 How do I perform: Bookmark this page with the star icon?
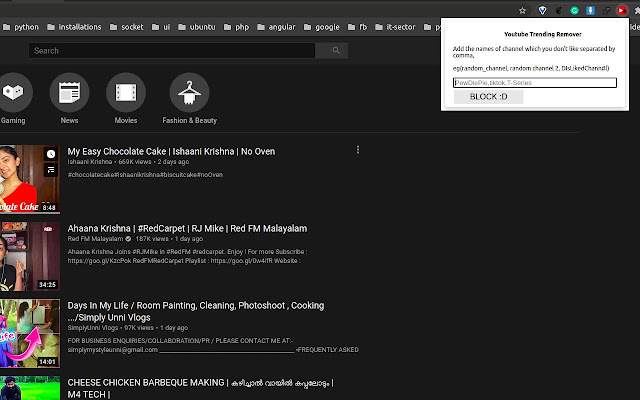point(522,11)
